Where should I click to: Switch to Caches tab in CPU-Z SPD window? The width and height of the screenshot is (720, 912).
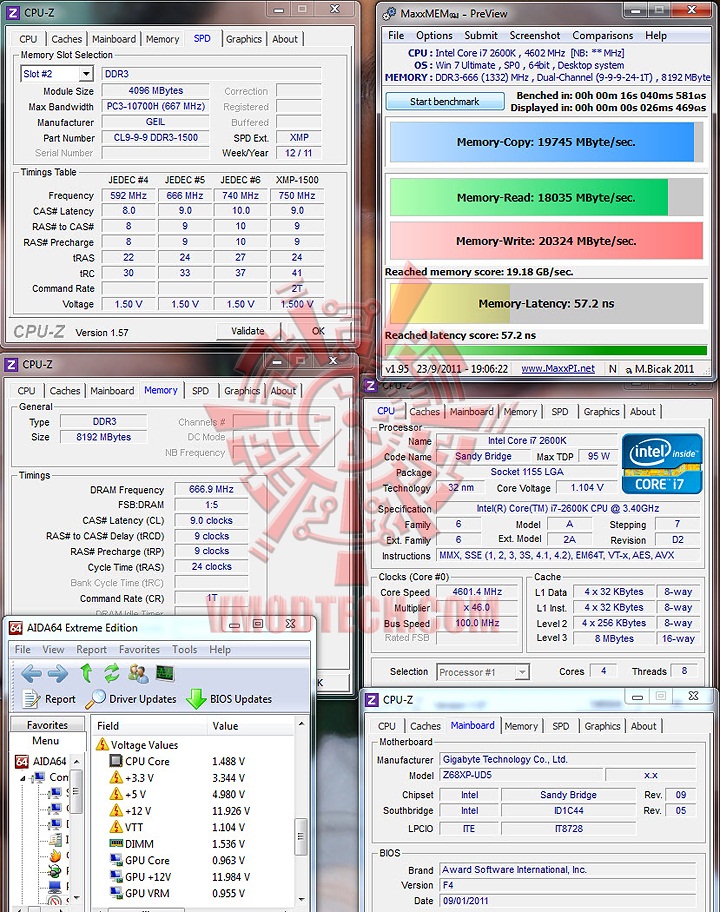coord(67,39)
